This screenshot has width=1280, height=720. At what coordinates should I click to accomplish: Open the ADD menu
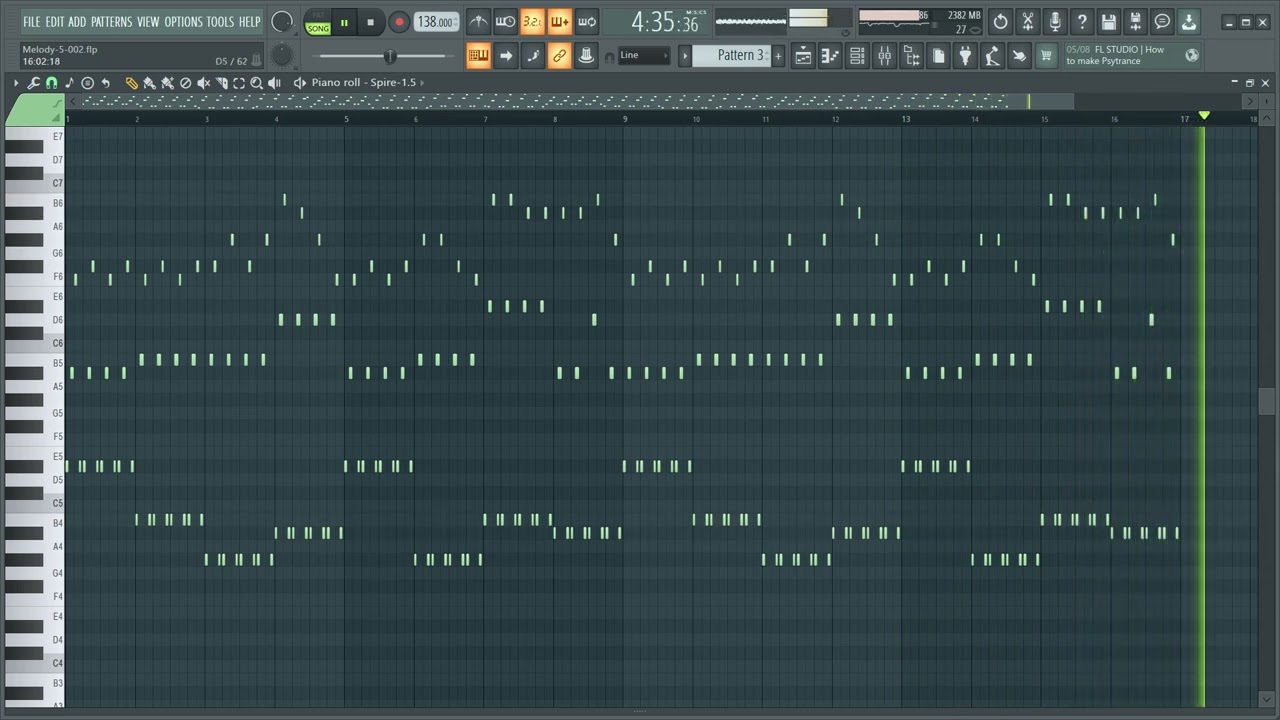[x=77, y=21]
